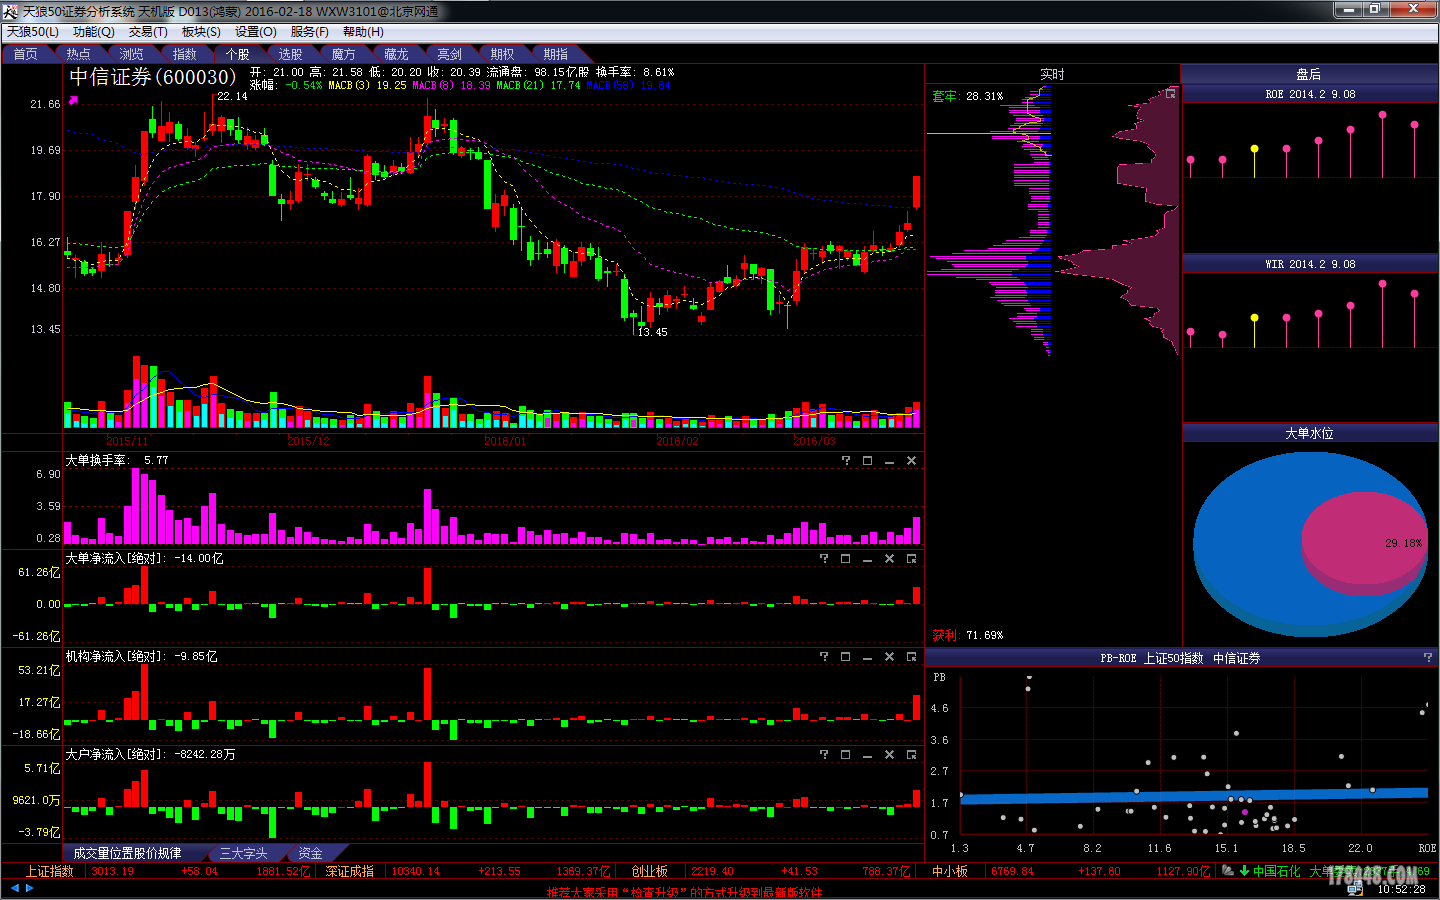1440x900 pixels.
Task: Switch to the 首页 tab
Action: coord(26,54)
